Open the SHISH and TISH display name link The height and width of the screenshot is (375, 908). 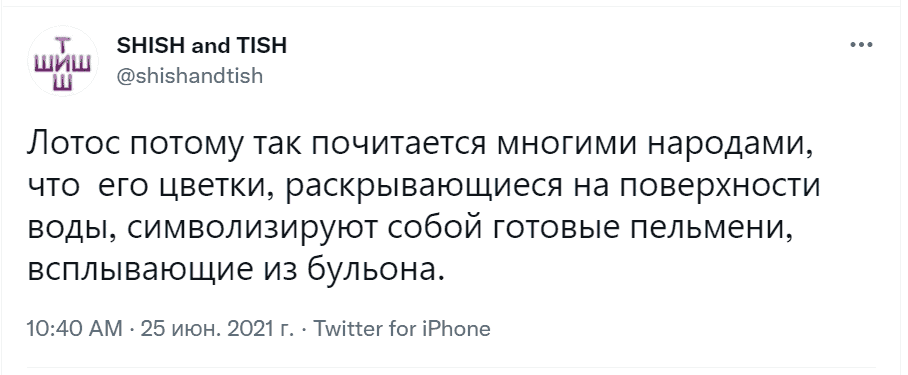coord(202,45)
